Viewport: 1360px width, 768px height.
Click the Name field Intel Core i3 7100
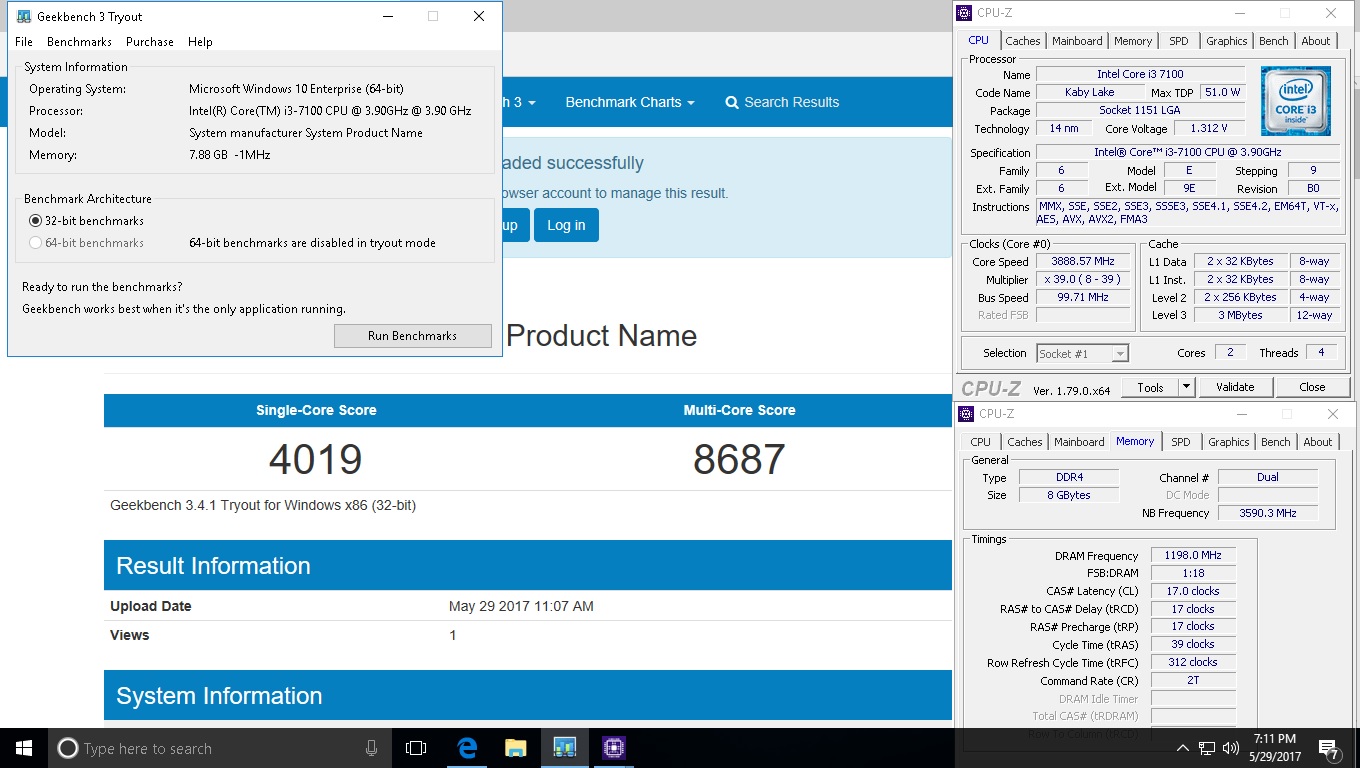1140,75
